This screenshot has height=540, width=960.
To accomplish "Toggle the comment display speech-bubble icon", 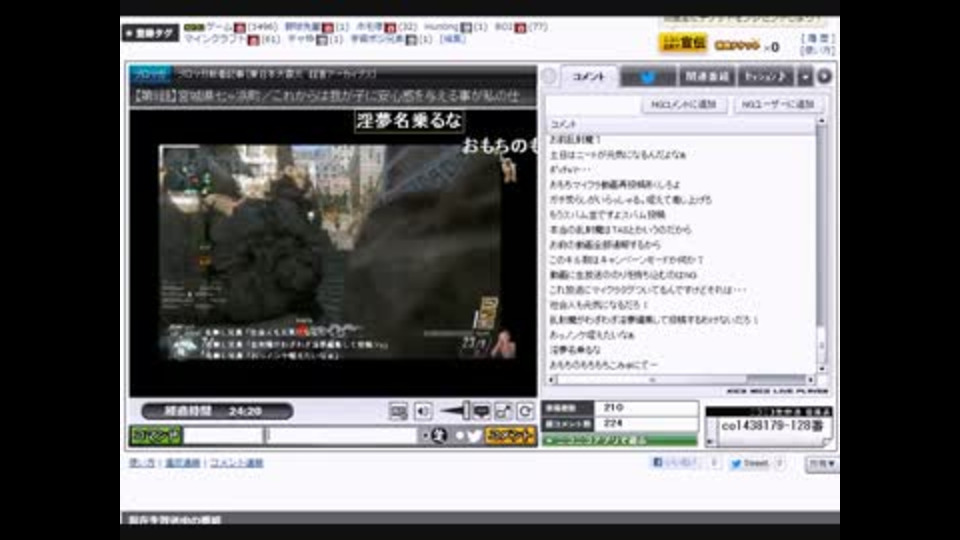I will 481,411.
